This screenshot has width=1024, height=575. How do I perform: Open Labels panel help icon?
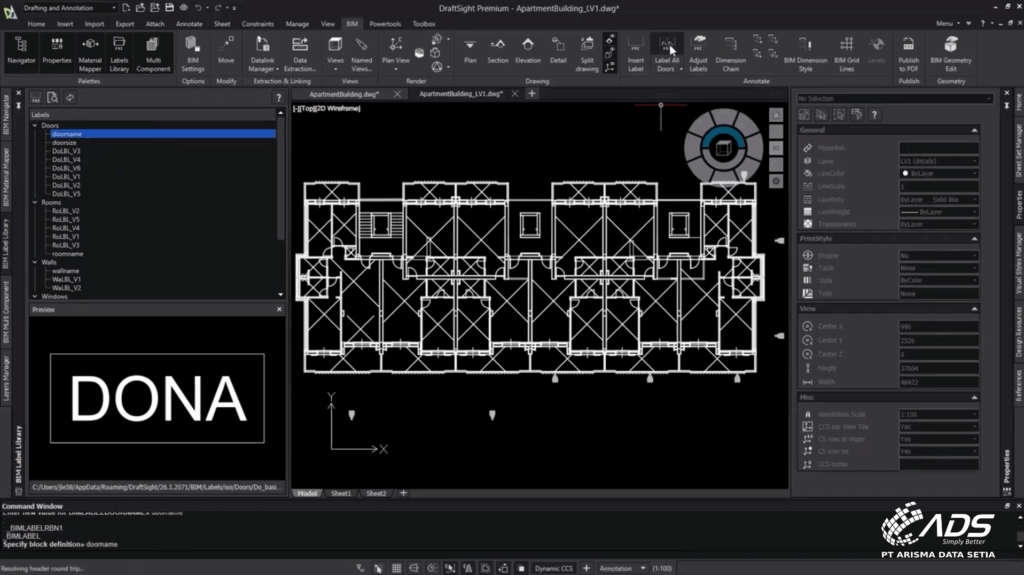pyautogui.click(x=278, y=97)
